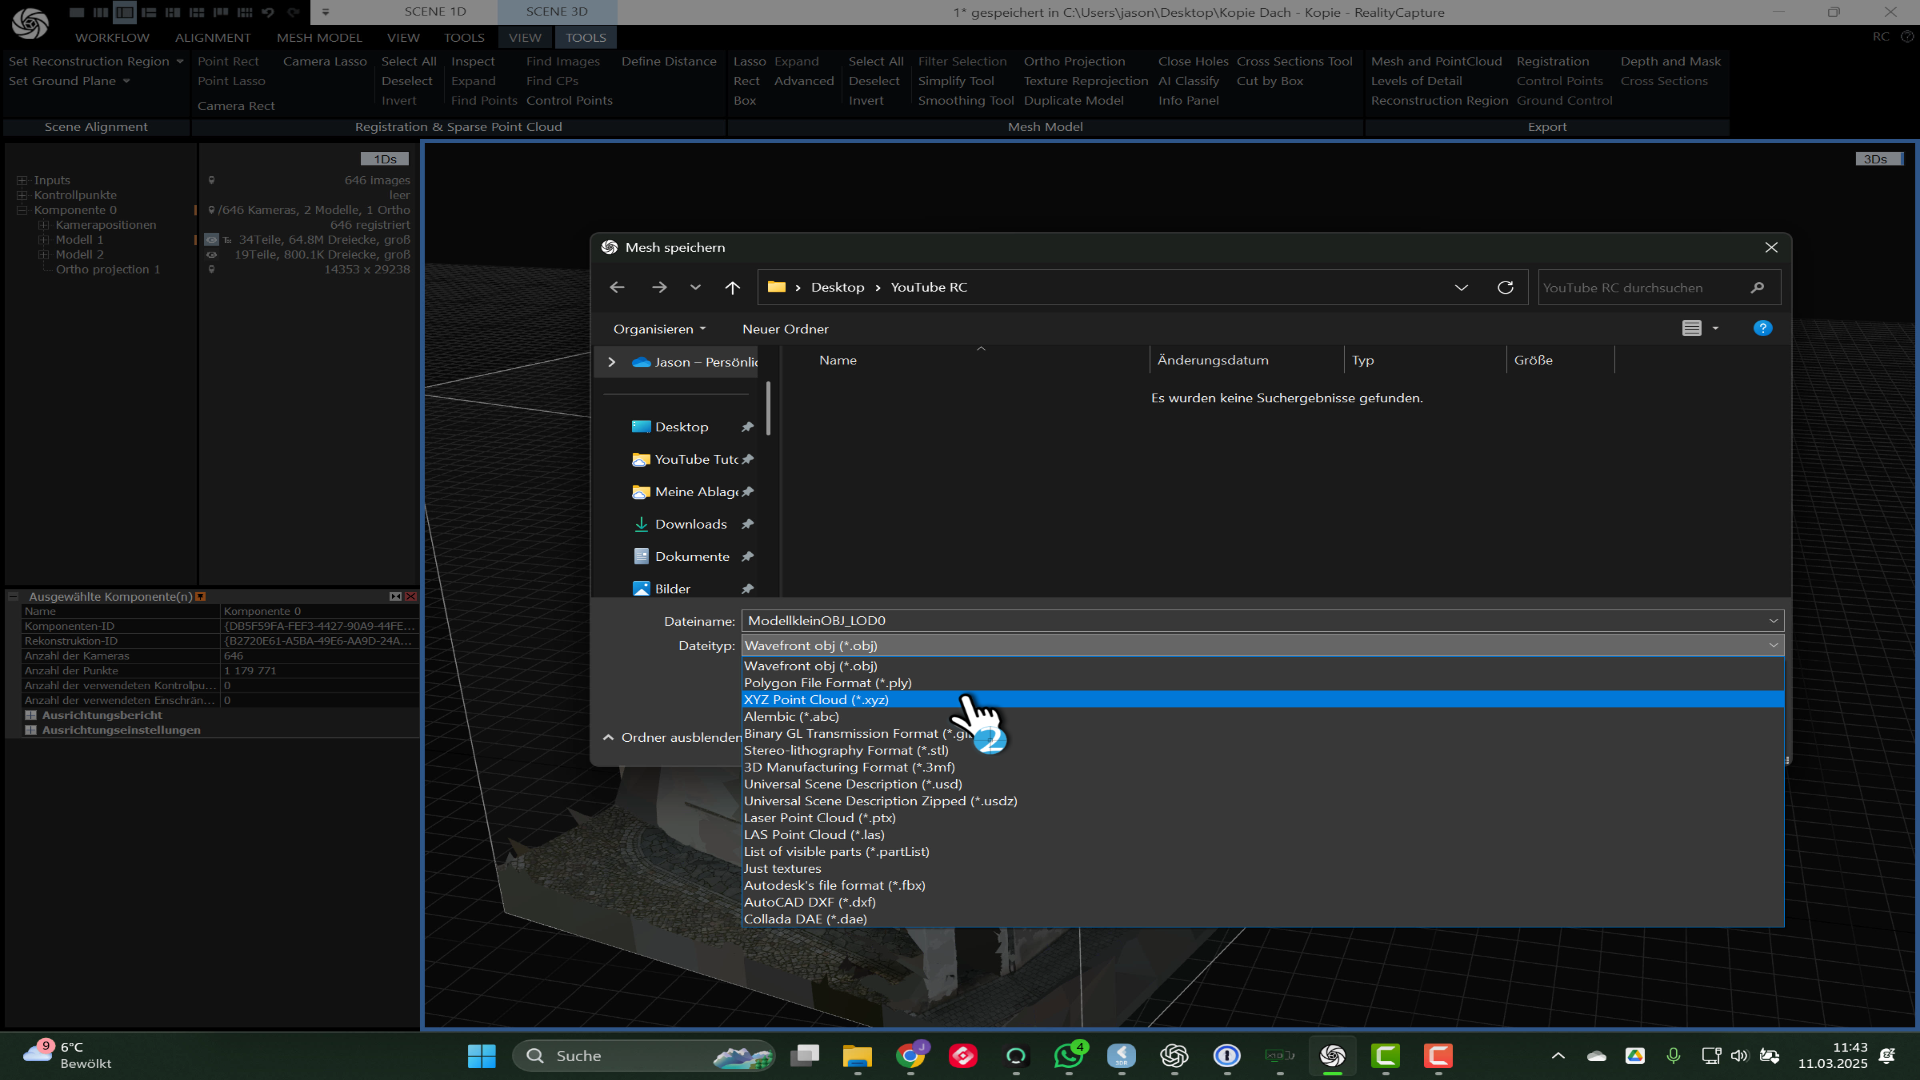Close the Ausgewählte Komponente panel with red X
The image size is (1920, 1080).
410,597
